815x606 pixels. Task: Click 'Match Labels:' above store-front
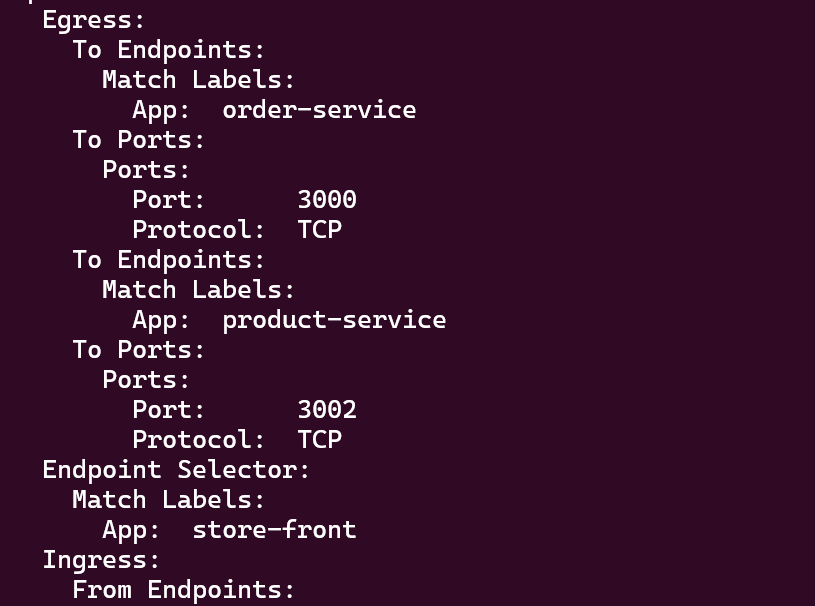[168, 500]
